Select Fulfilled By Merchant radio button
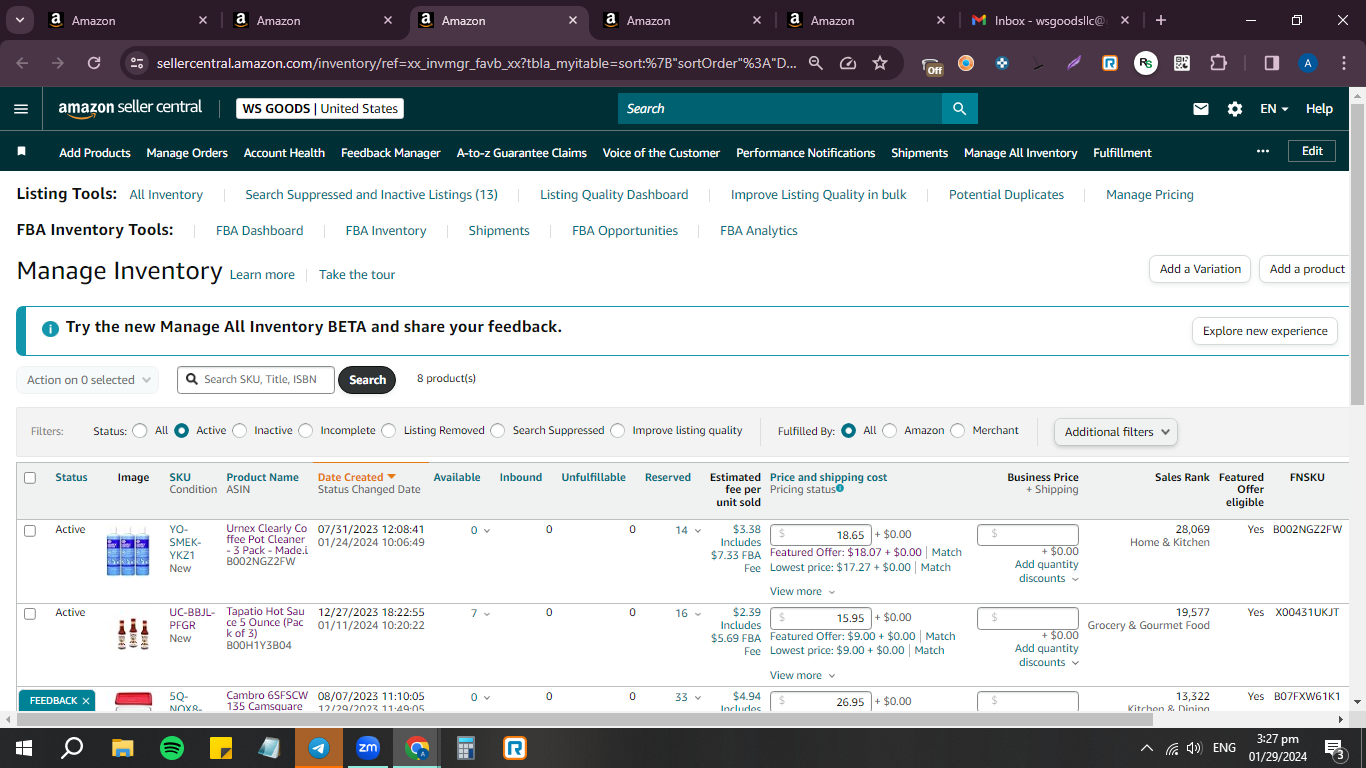This screenshot has width=1366, height=768. point(958,431)
